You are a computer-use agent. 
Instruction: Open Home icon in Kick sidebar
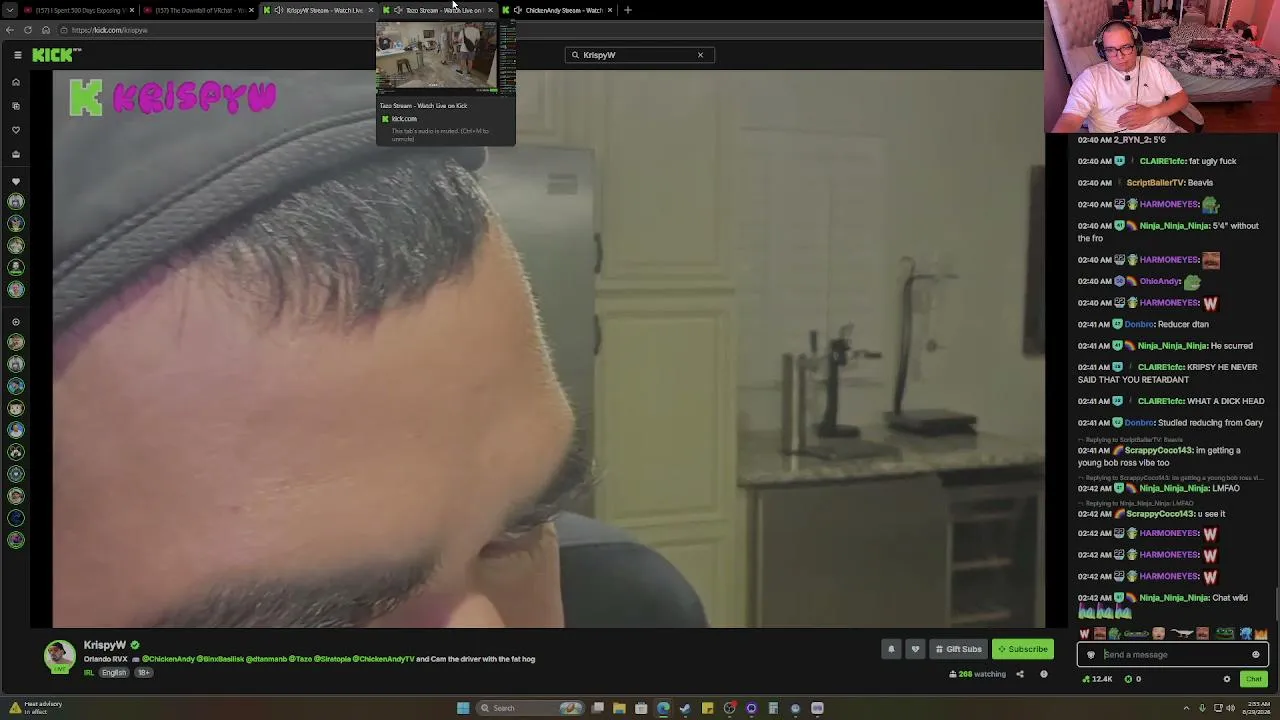click(x=16, y=82)
